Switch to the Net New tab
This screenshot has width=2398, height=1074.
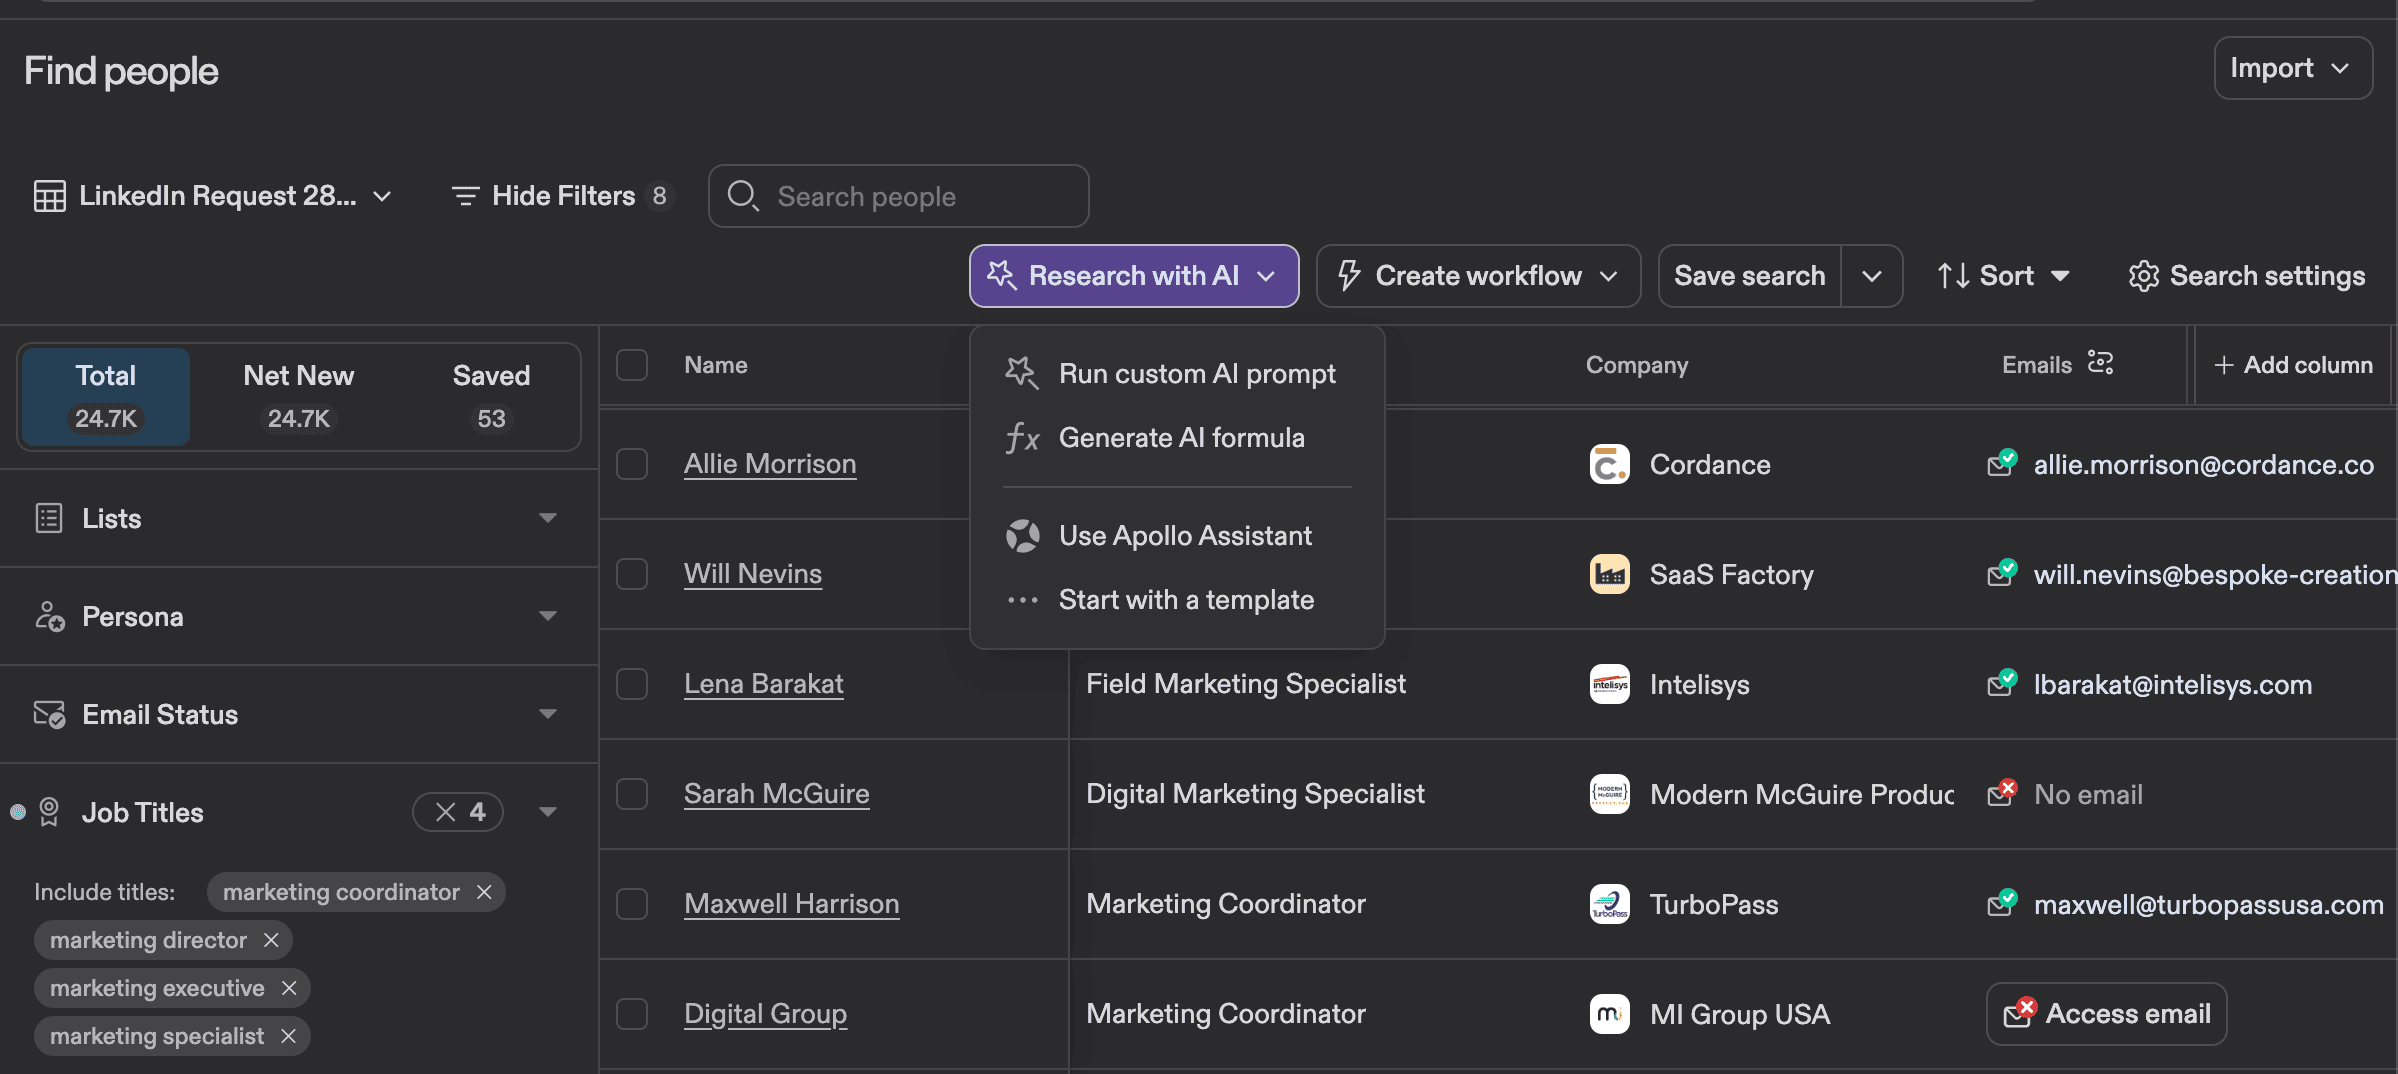[298, 396]
